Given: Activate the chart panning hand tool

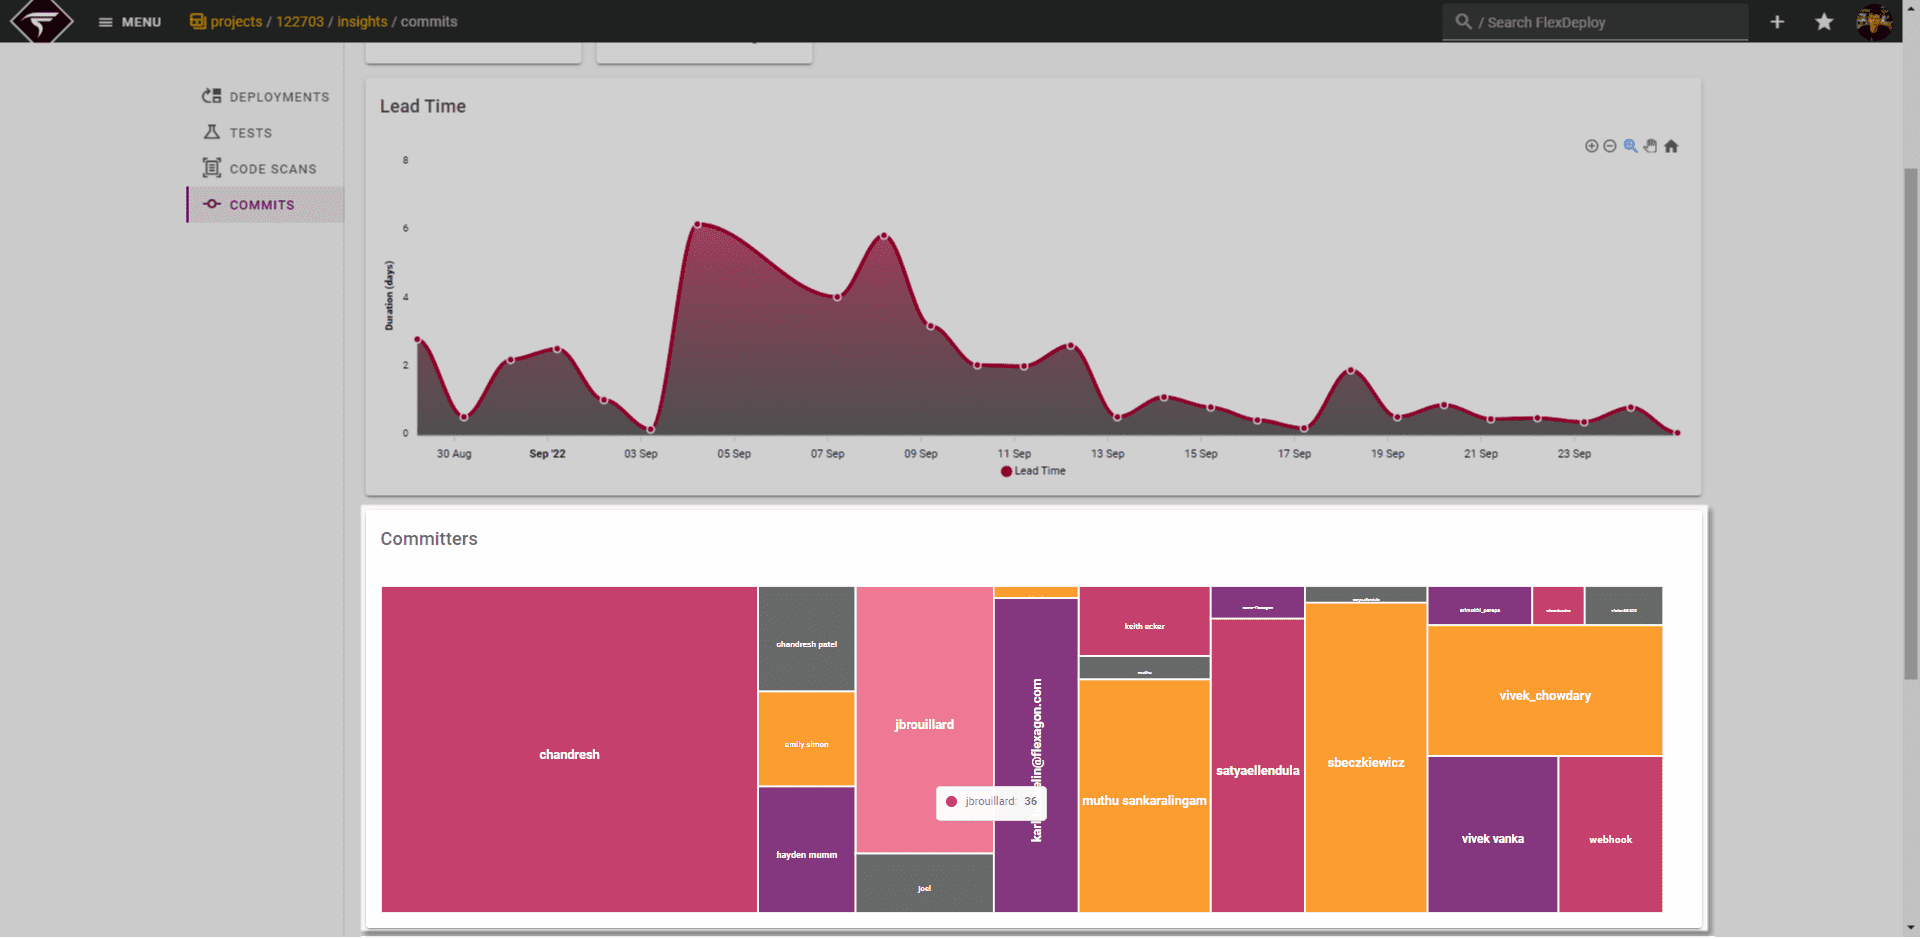Looking at the screenshot, I should [1650, 146].
